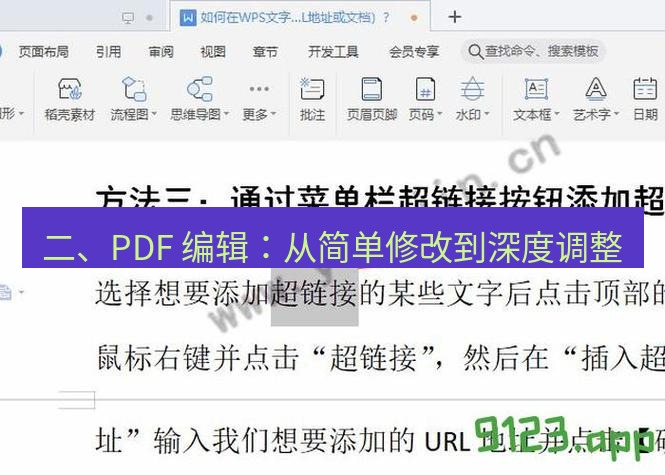Expand the 形状 dropdown arrow at left edge
The height and width of the screenshot is (475, 665).
[x=21, y=114]
